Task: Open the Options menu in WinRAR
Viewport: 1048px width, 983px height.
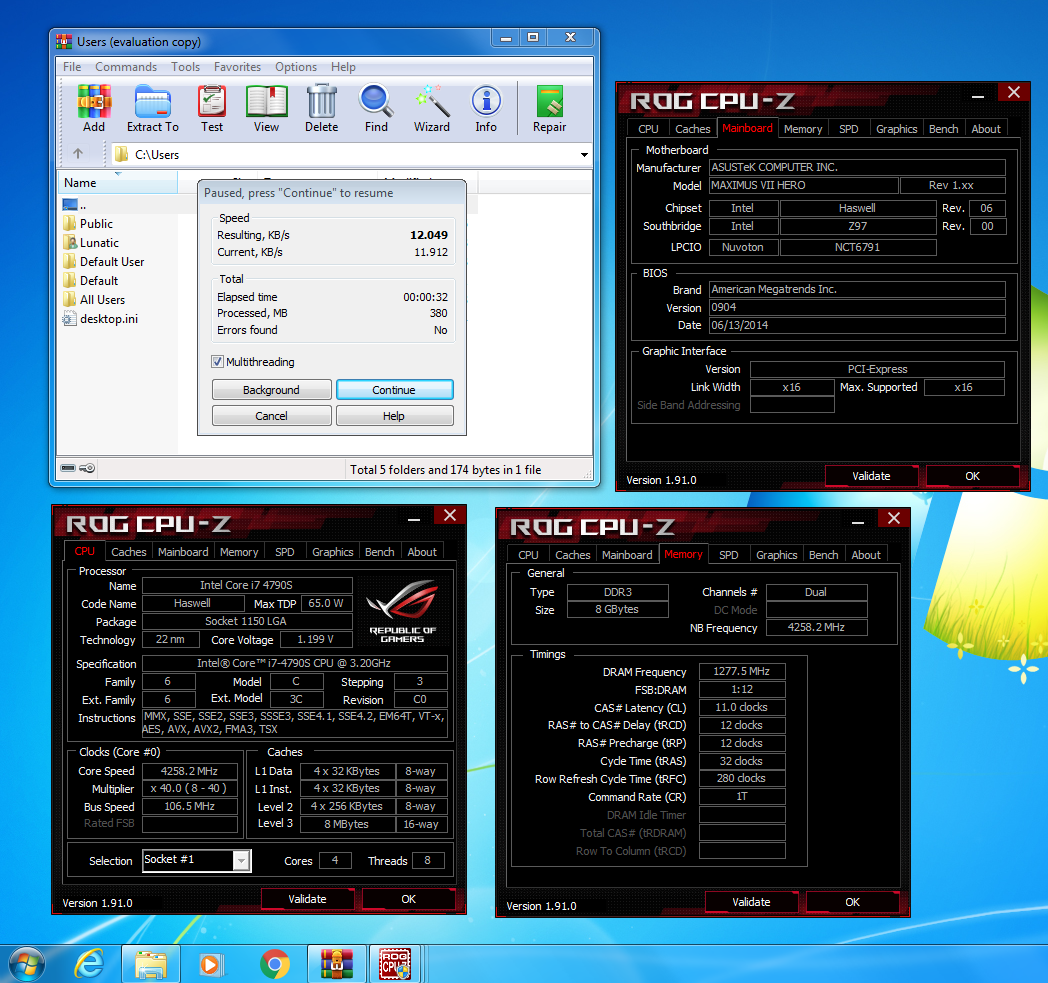Action: [x=296, y=67]
